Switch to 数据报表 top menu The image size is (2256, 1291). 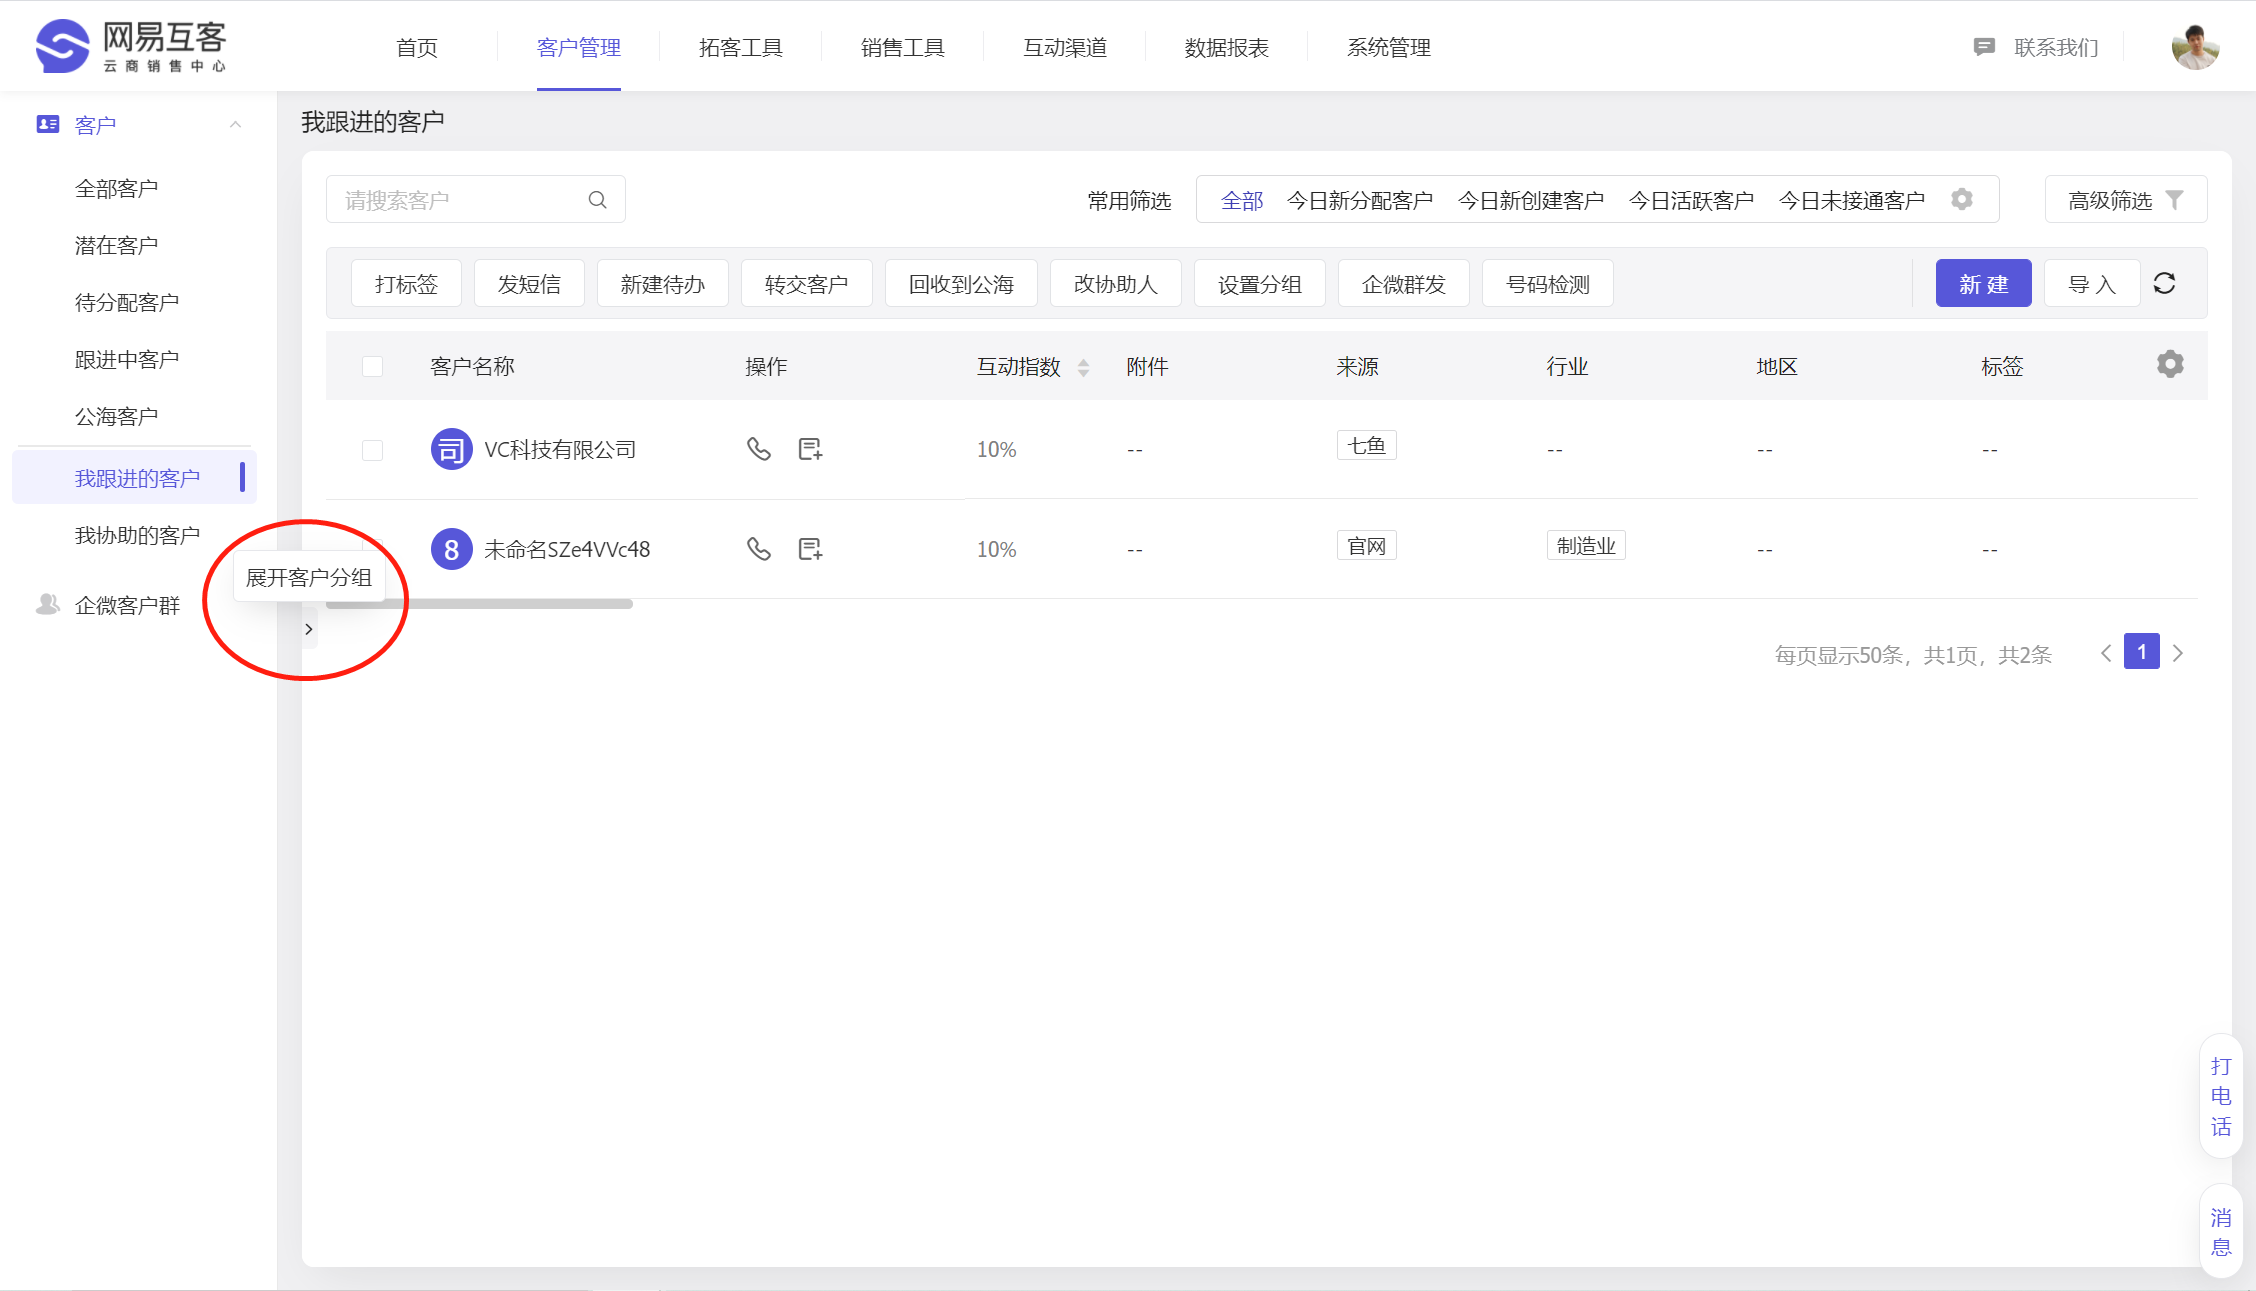1226,47
